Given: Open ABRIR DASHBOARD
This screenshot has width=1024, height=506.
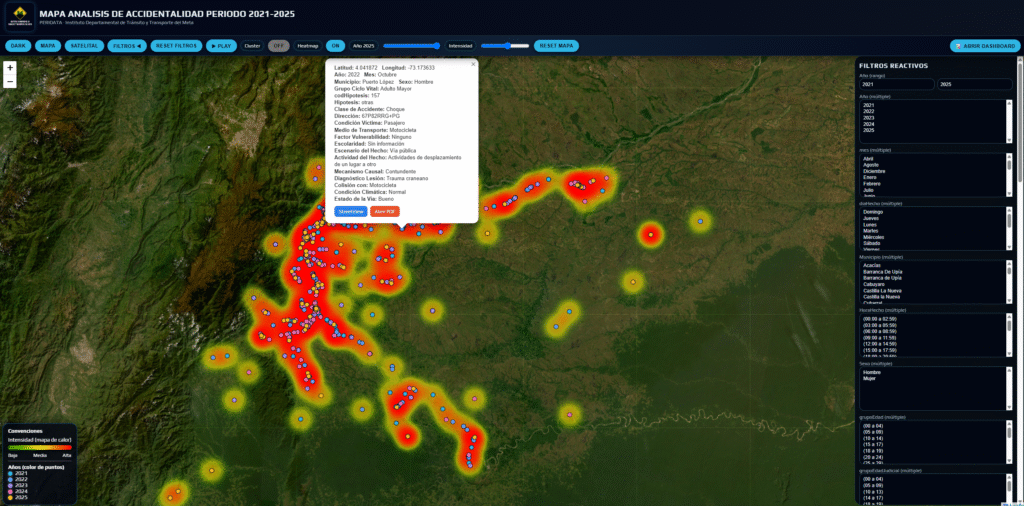Looking at the screenshot, I should (985, 46).
